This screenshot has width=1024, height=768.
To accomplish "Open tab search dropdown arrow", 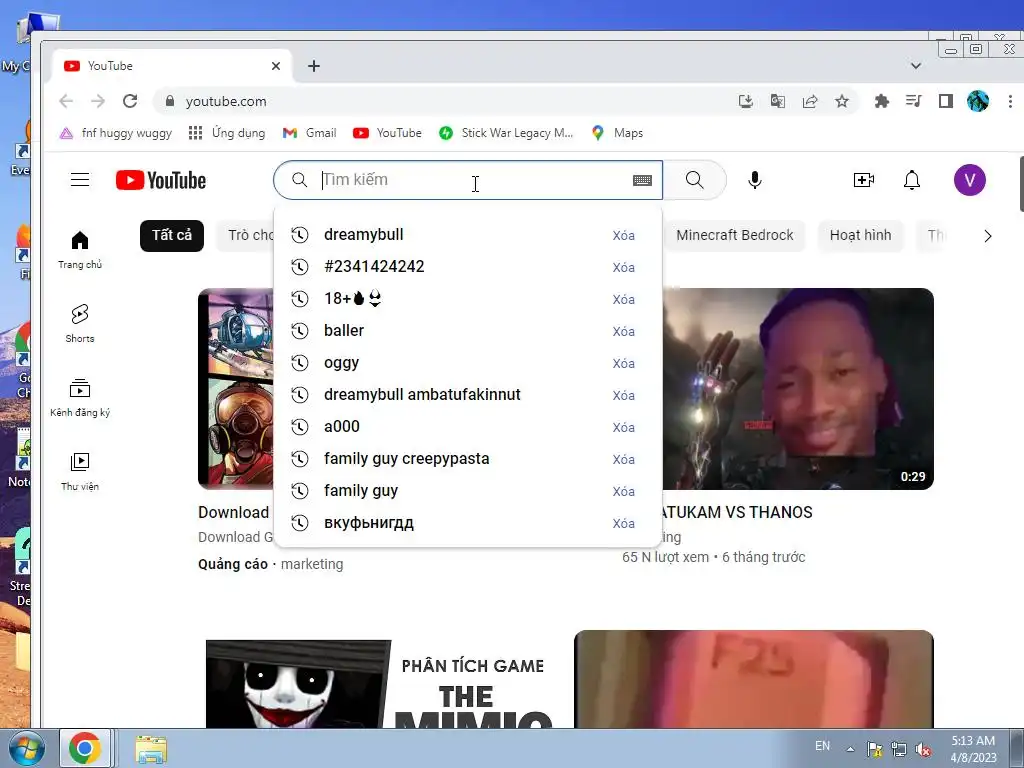I will point(916,66).
